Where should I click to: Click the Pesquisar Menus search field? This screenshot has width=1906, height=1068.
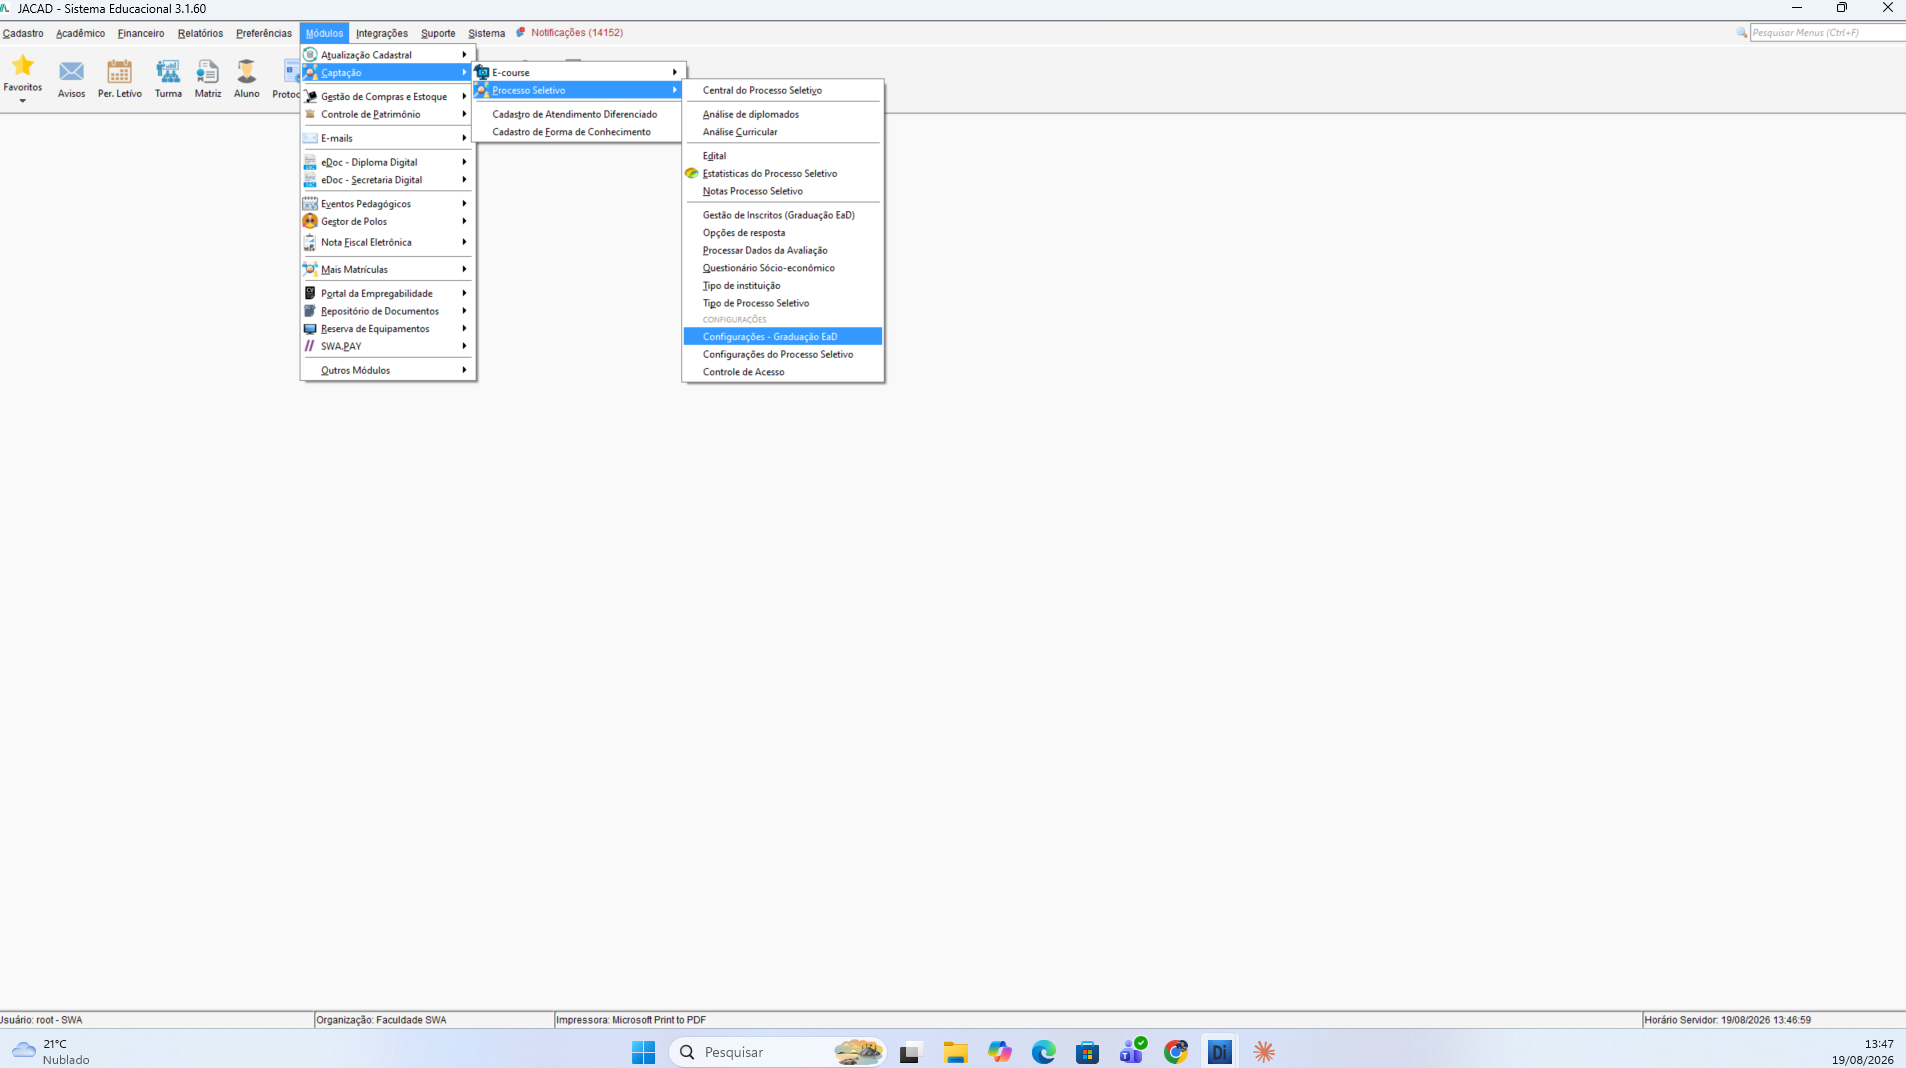1827,33
